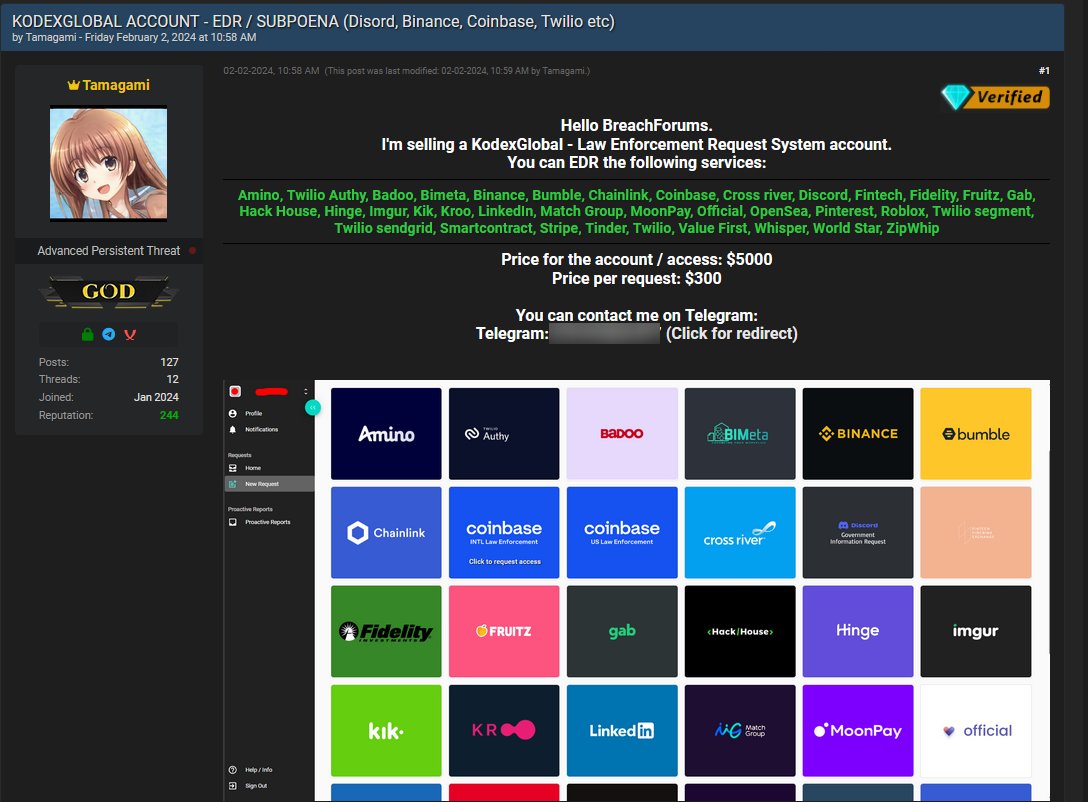
Task: Open three-dot menu in embedded sidebar
Action: pos(305,391)
